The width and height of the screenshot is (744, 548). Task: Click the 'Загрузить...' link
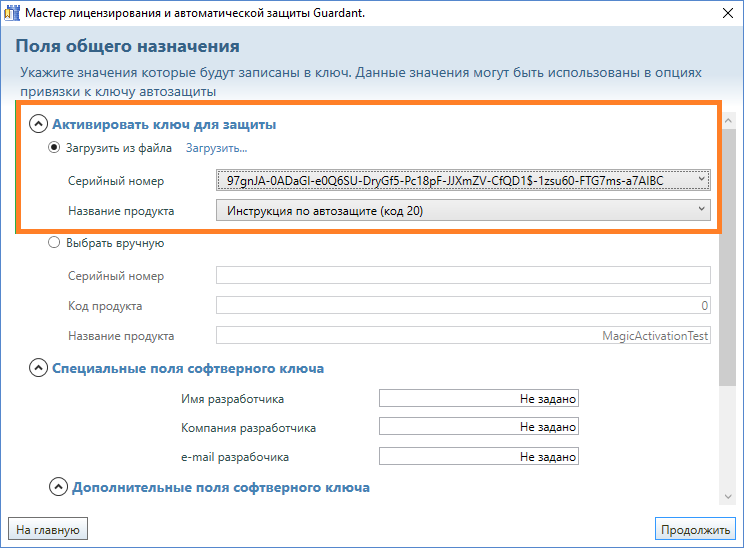point(216,149)
